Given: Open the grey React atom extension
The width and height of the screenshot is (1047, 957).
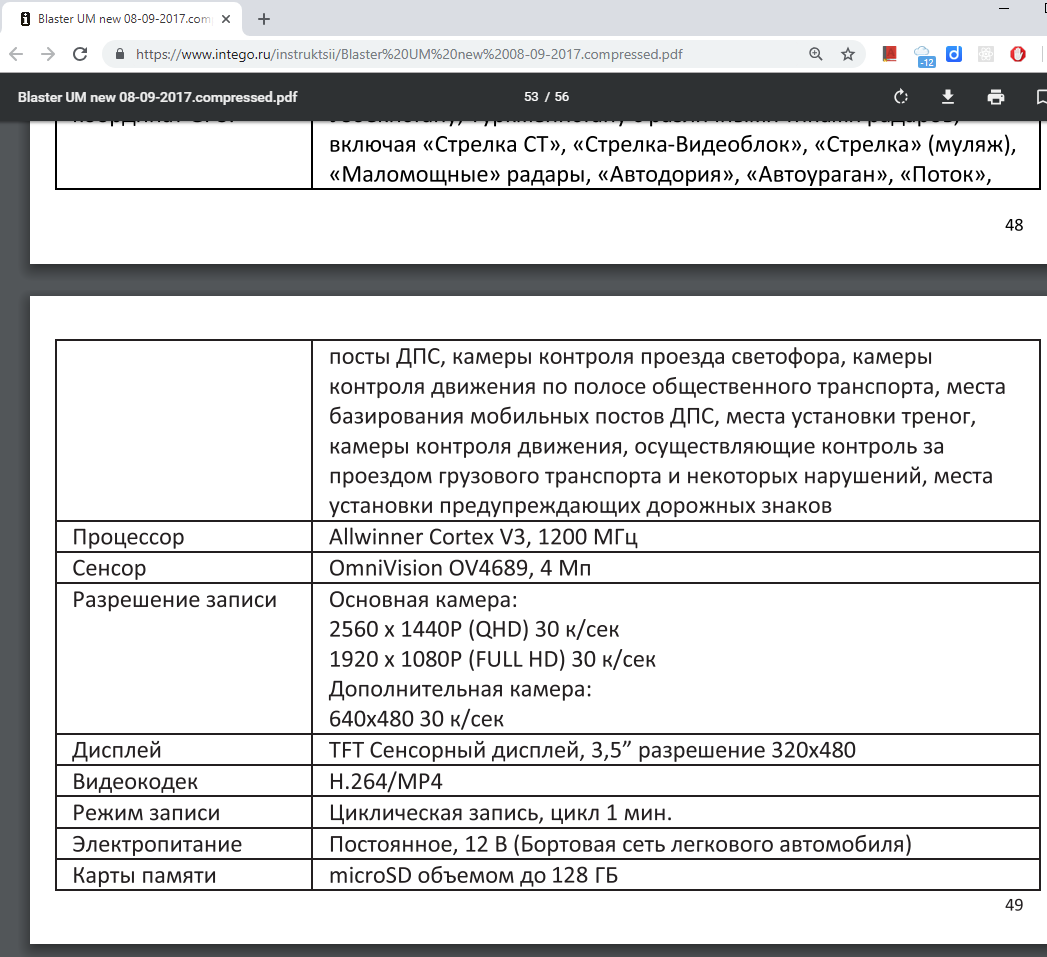Looking at the screenshot, I should tap(986, 54).
